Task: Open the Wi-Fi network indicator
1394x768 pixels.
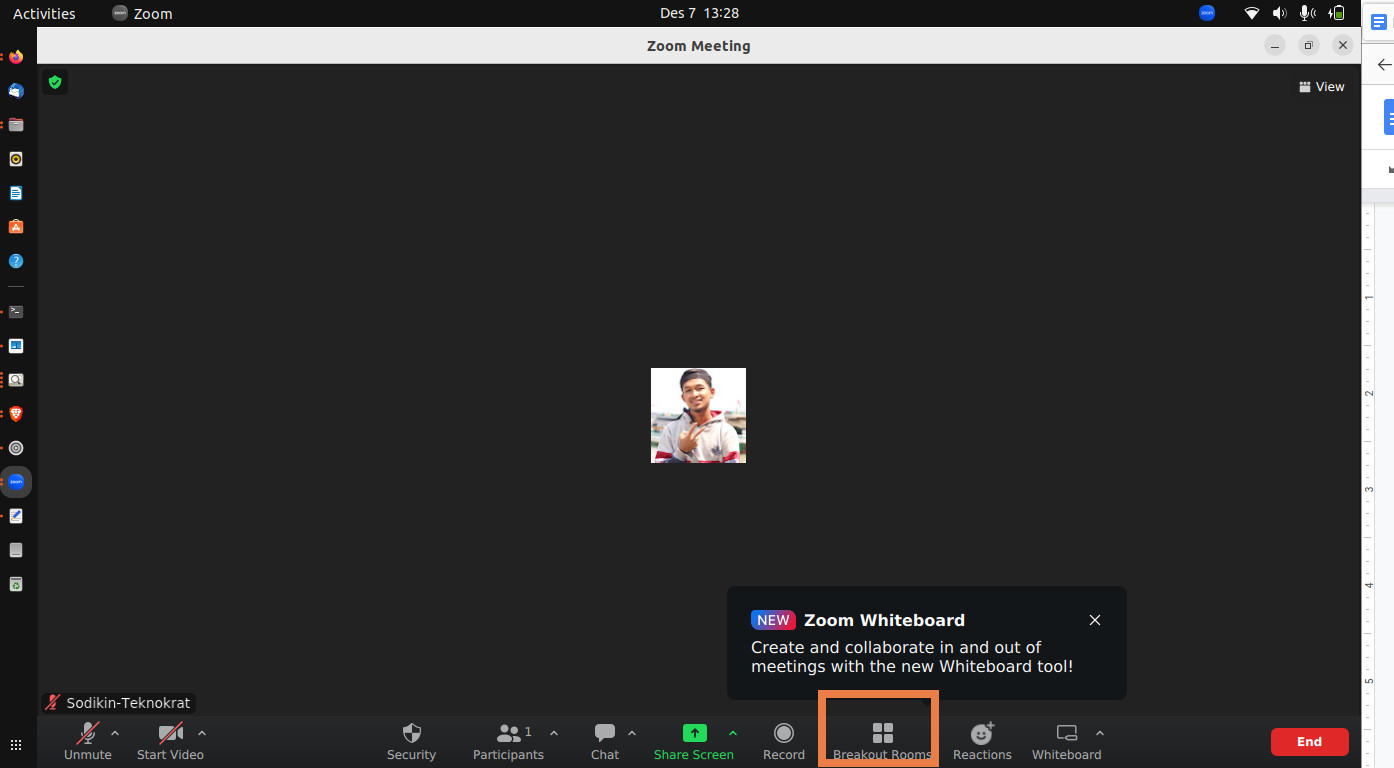Action: (1252, 13)
